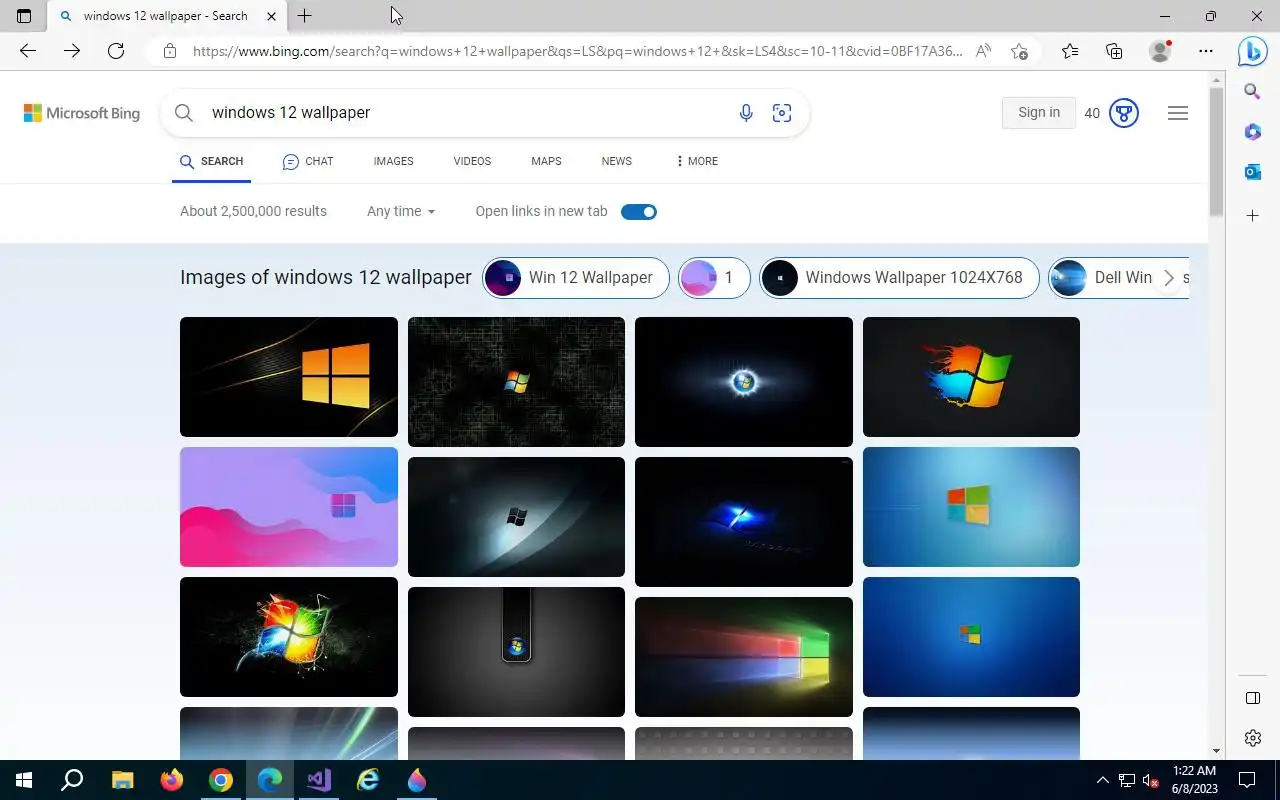Screen dimensions: 1280x800
Task: Open the flaming Windows logo wallpaper thumbnail
Action: (971, 377)
